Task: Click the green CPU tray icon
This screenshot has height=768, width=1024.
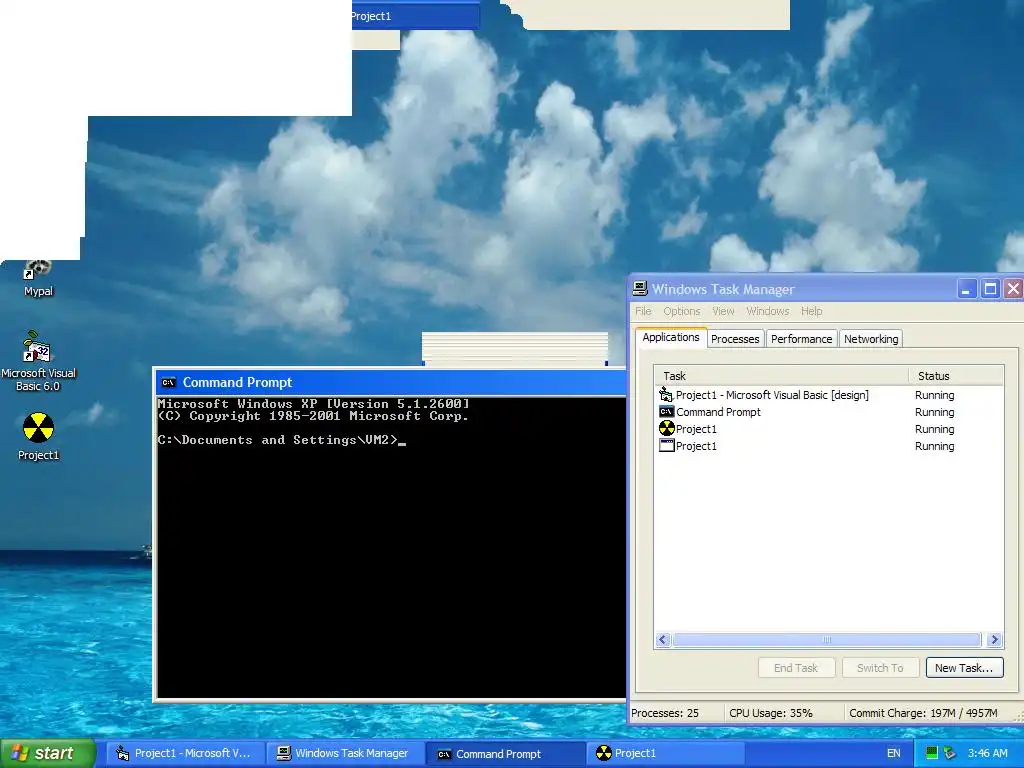Action: (x=932, y=753)
